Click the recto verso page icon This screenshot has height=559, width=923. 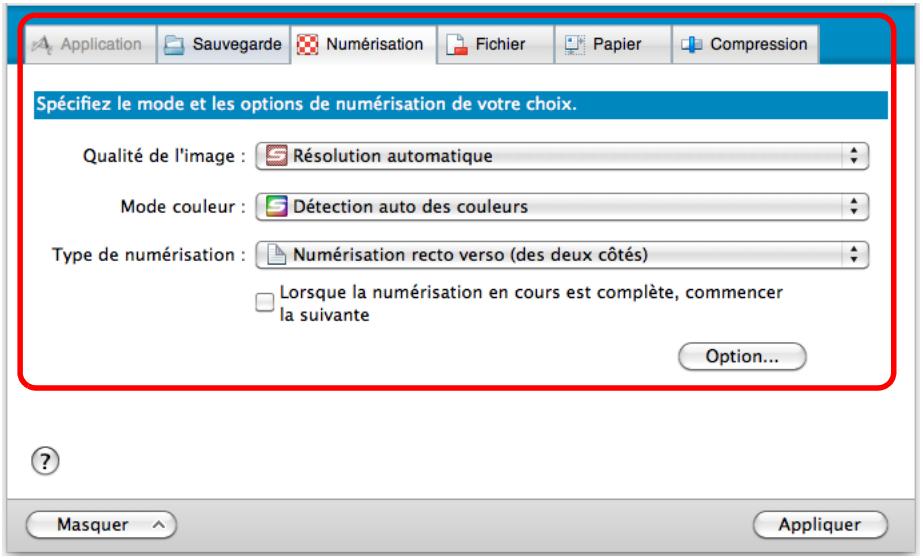coord(277,255)
